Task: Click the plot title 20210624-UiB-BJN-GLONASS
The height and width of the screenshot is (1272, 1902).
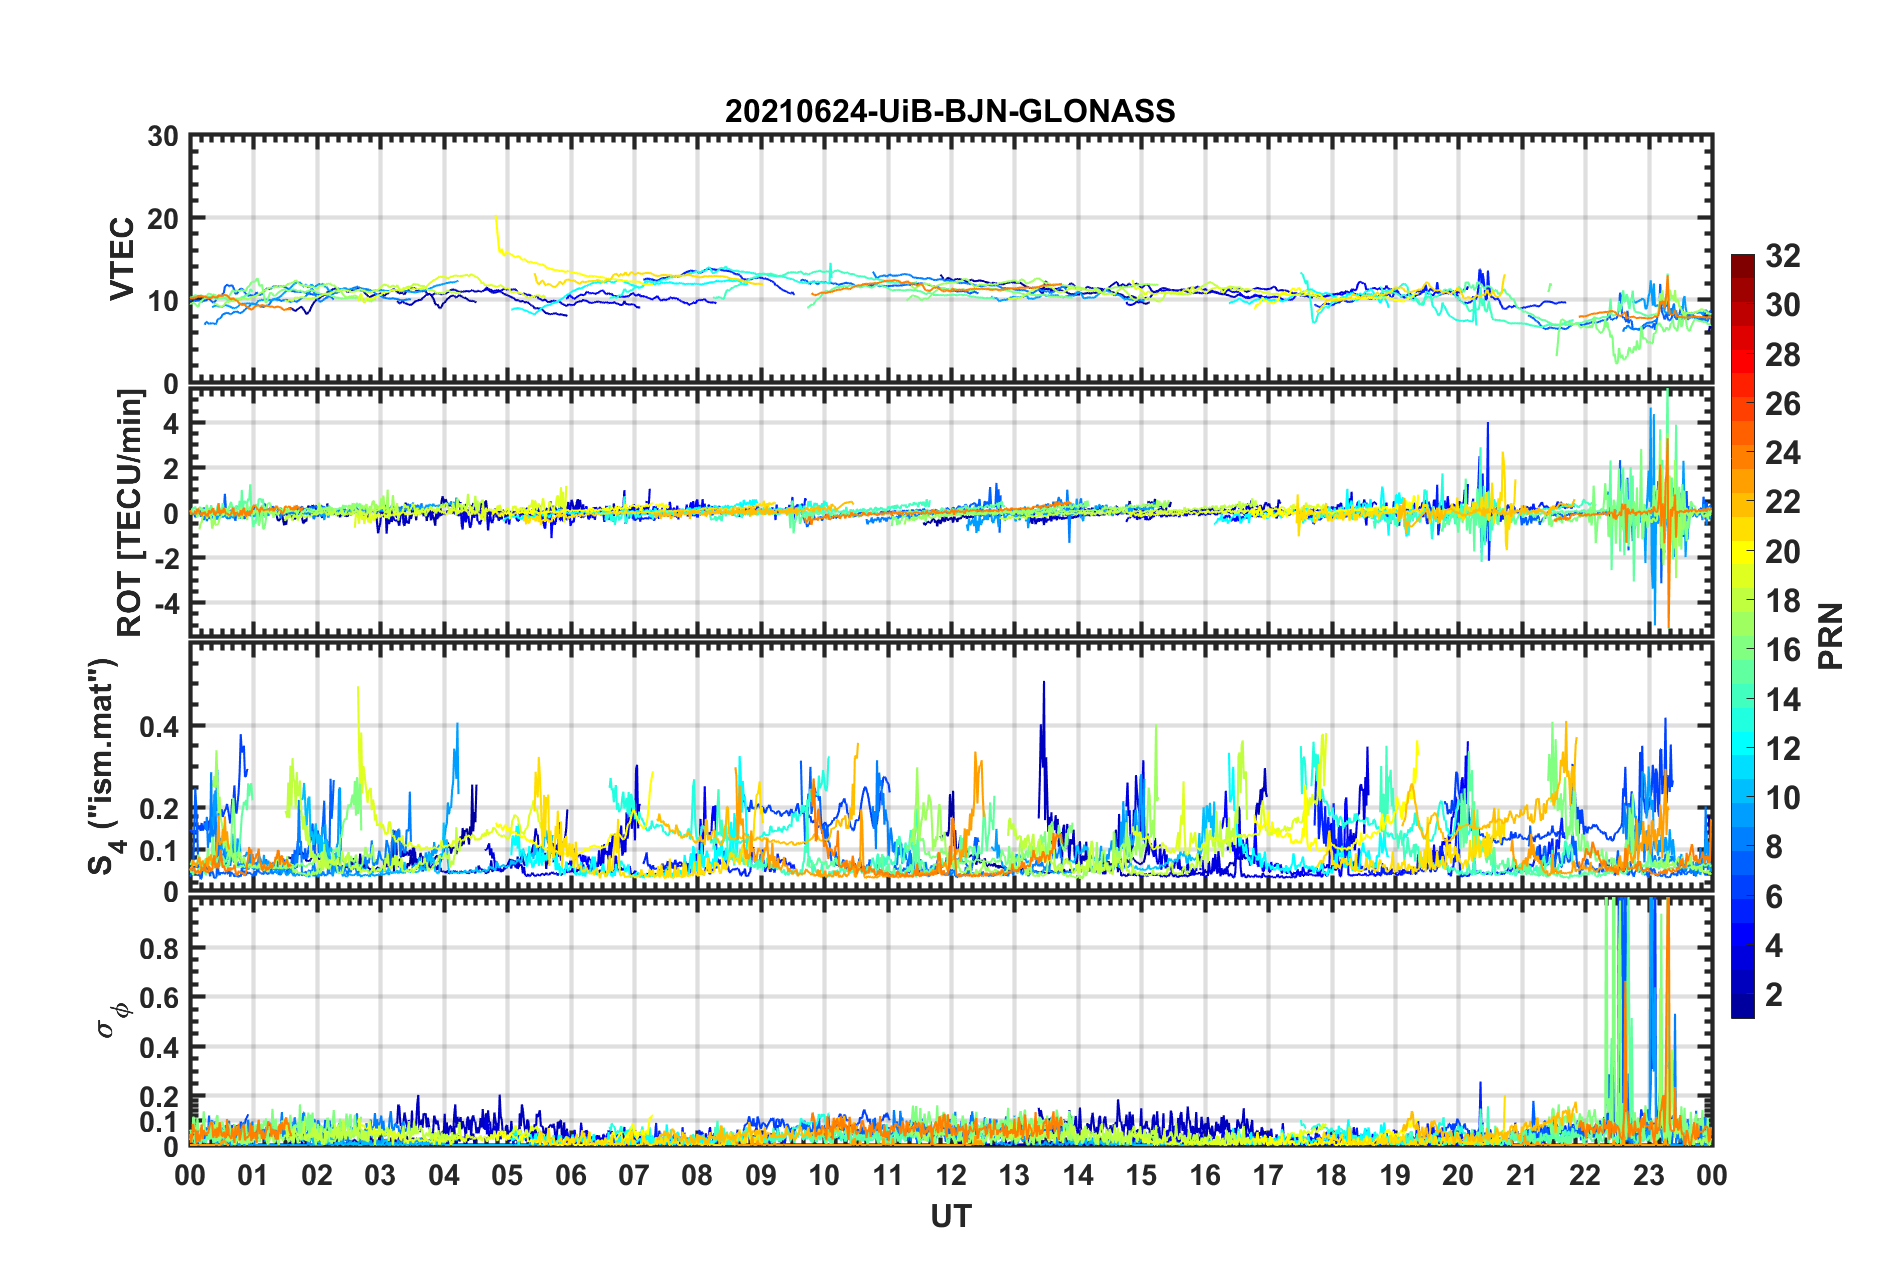Action: [x=950, y=111]
